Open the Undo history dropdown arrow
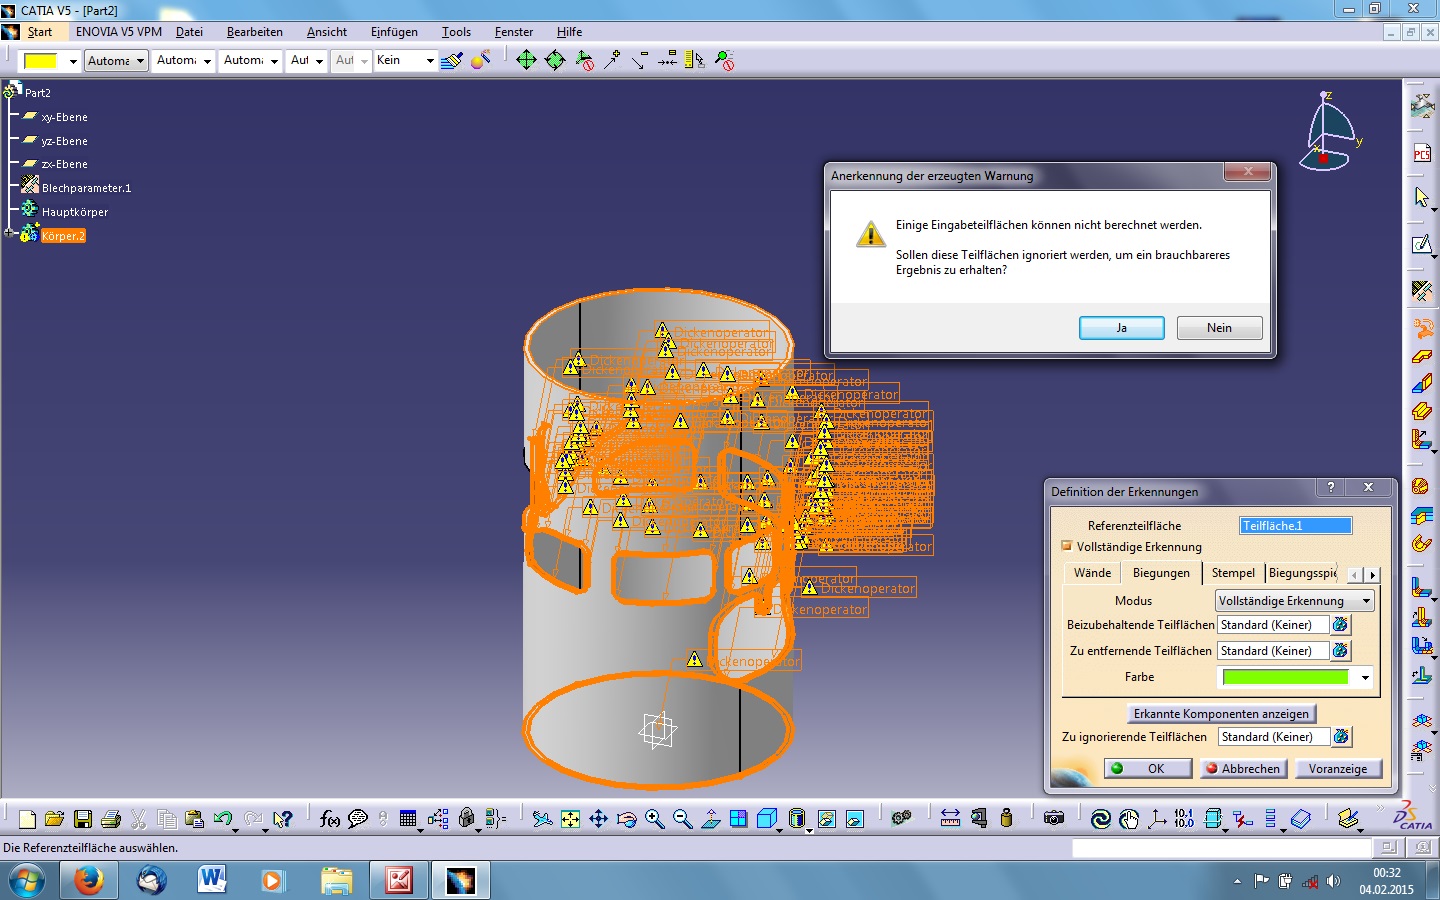1440x900 pixels. click(x=235, y=829)
